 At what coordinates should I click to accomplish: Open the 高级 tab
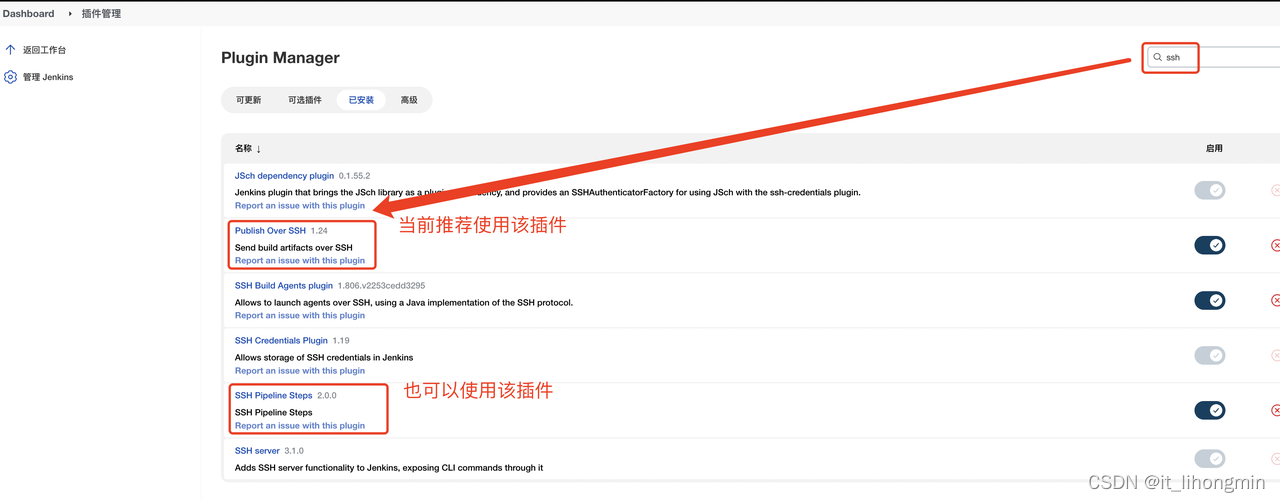(x=409, y=100)
